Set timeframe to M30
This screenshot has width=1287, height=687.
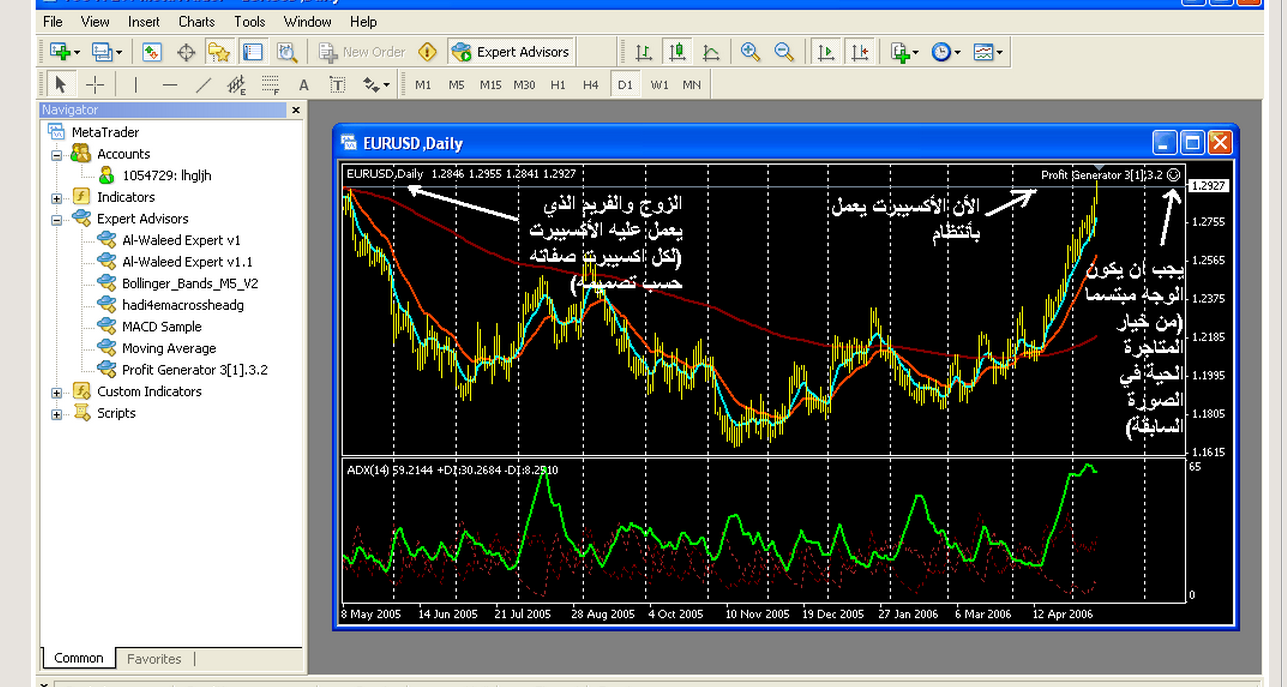(524, 85)
